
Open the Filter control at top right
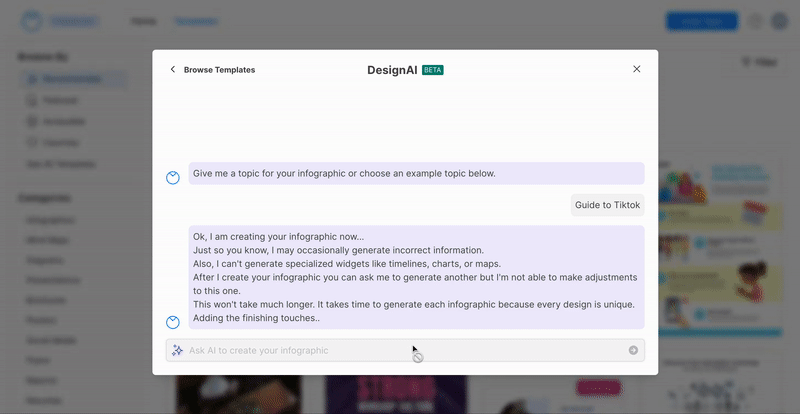tap(759, 62)
